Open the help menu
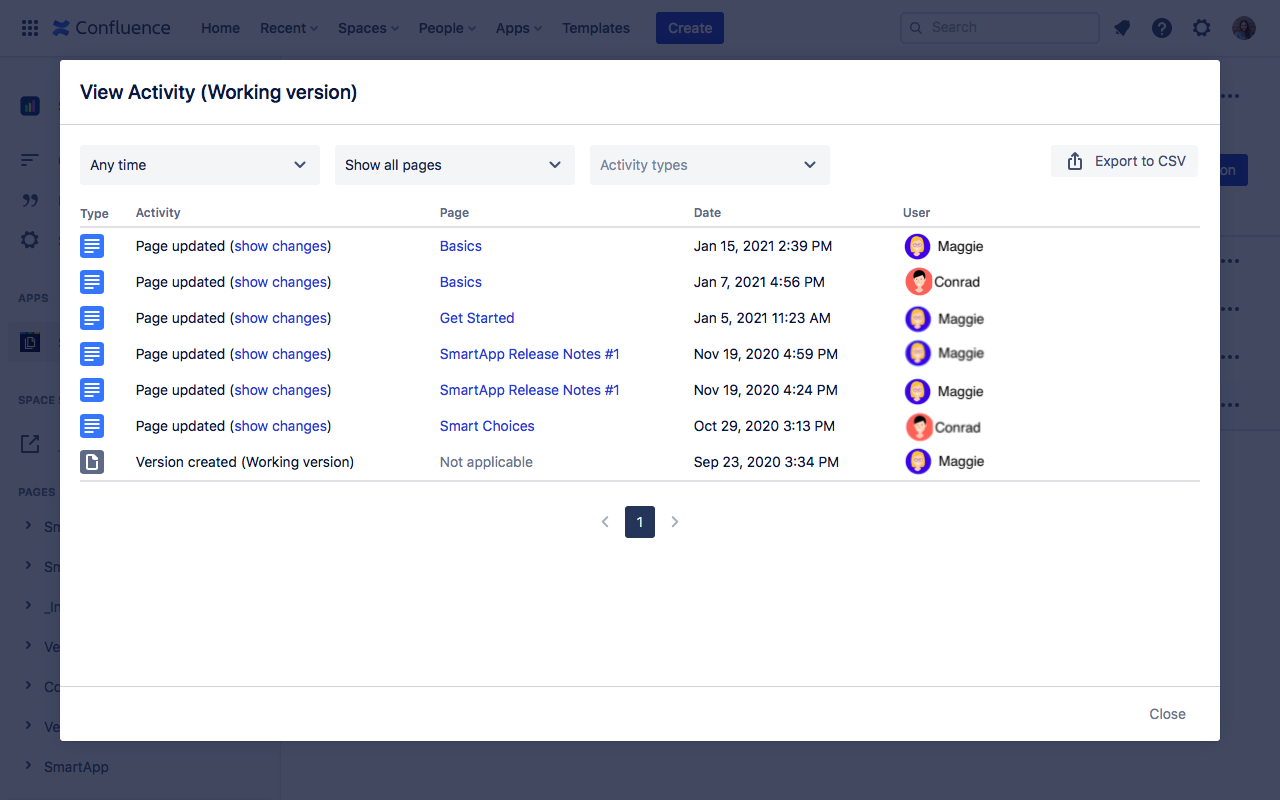The width and height of the screenshot is (1280, 800). tap(1161, 27)
